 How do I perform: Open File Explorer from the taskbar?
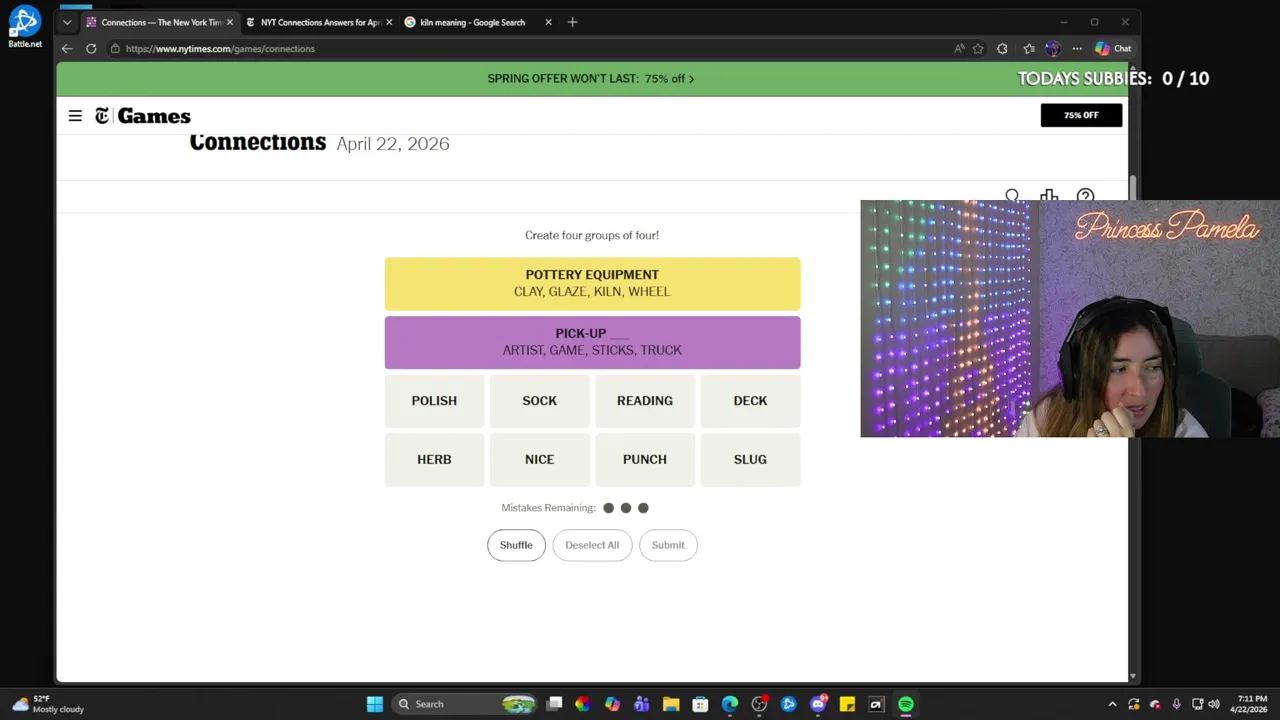pyautogui.click(x=671, y=704)
